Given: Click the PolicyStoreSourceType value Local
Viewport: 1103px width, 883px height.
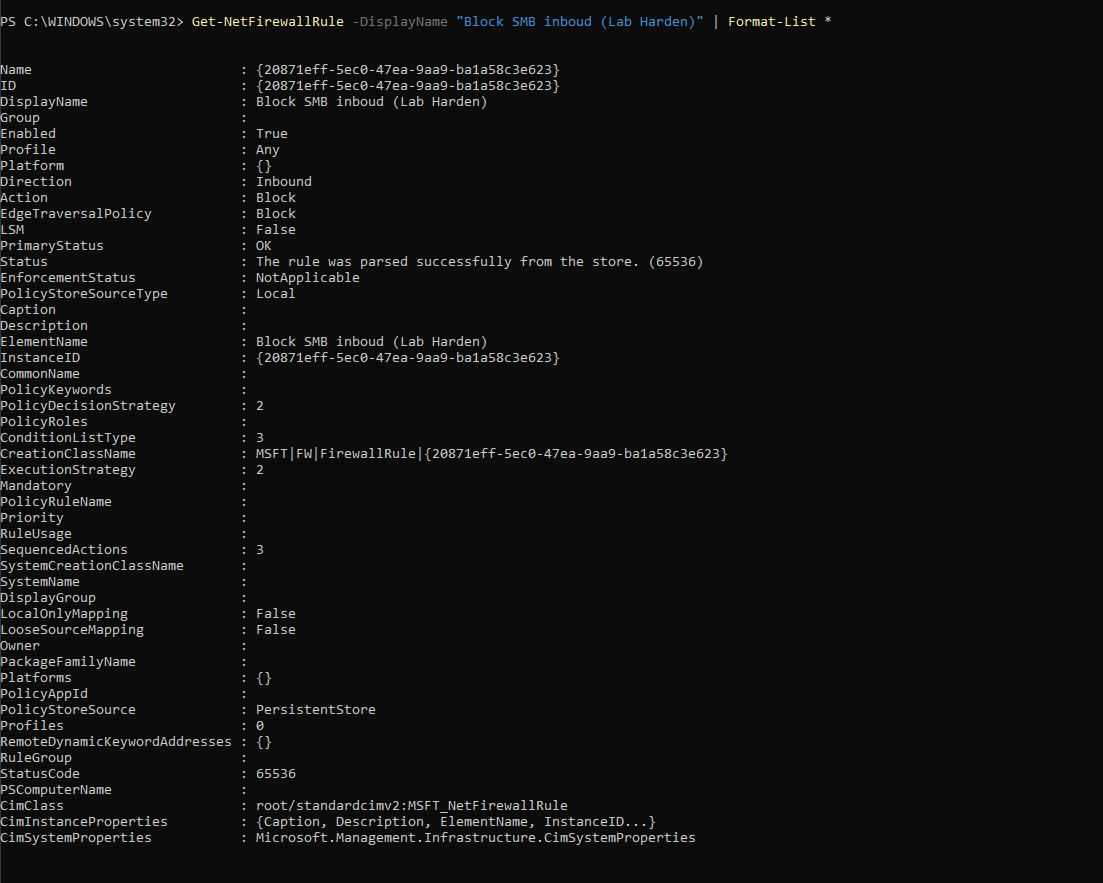Looking at the screenshot, I should pyautogui.click(x=275, y=293).
